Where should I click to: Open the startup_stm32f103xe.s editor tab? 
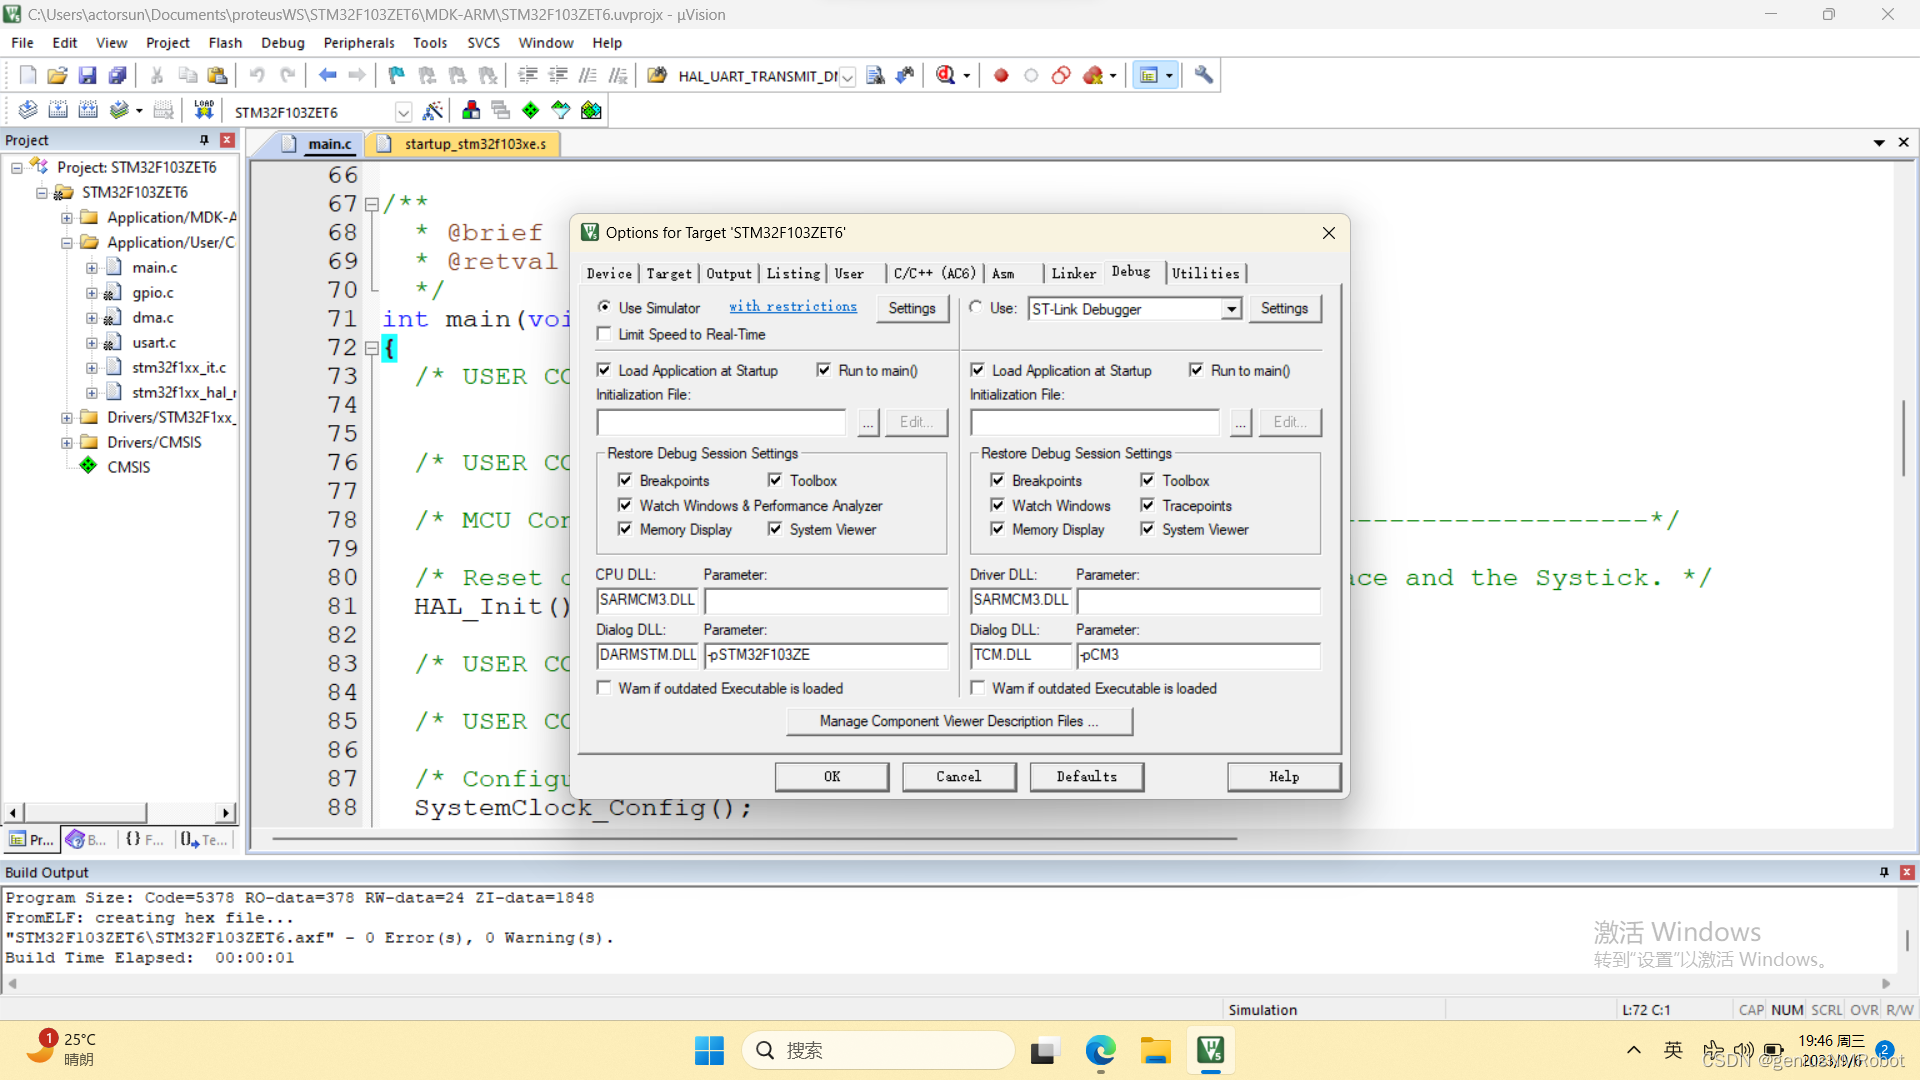(x=475, y=144)
